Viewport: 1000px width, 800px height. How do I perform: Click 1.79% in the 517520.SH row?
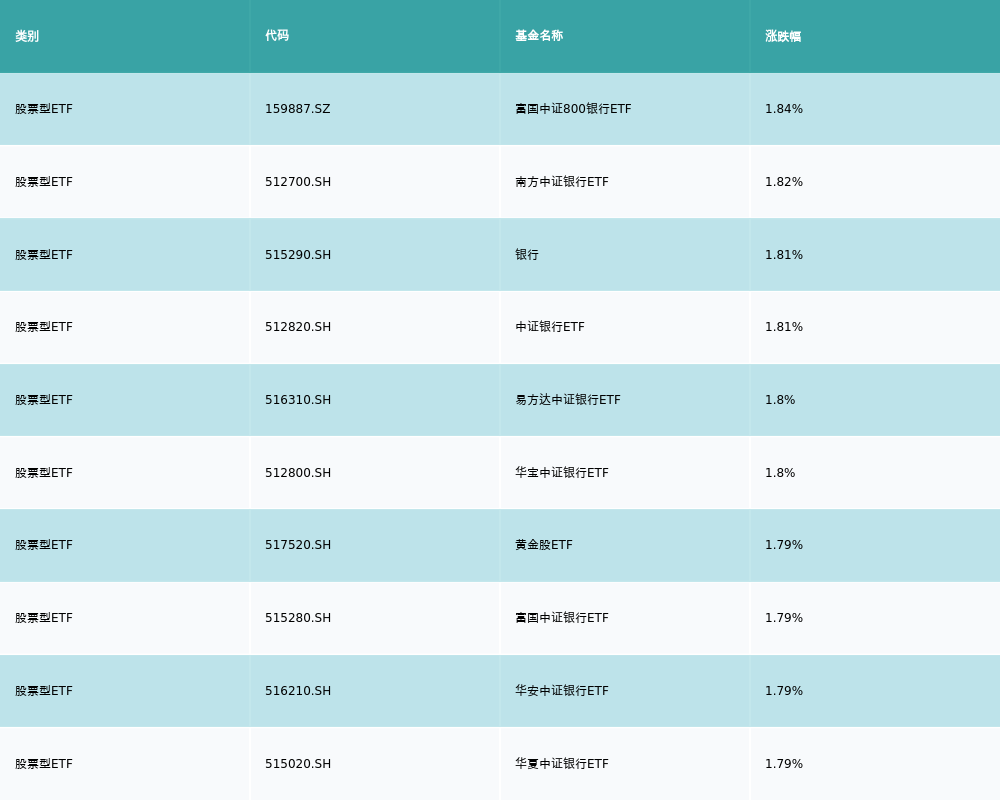tap(784, 545)
